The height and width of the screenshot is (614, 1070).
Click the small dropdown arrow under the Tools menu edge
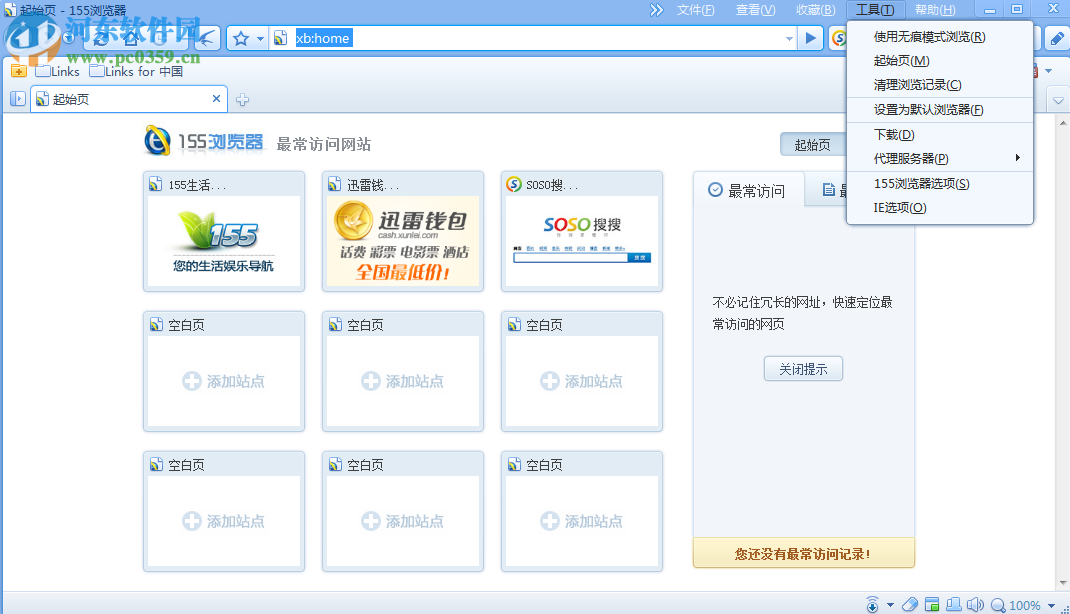(1049, 71)
